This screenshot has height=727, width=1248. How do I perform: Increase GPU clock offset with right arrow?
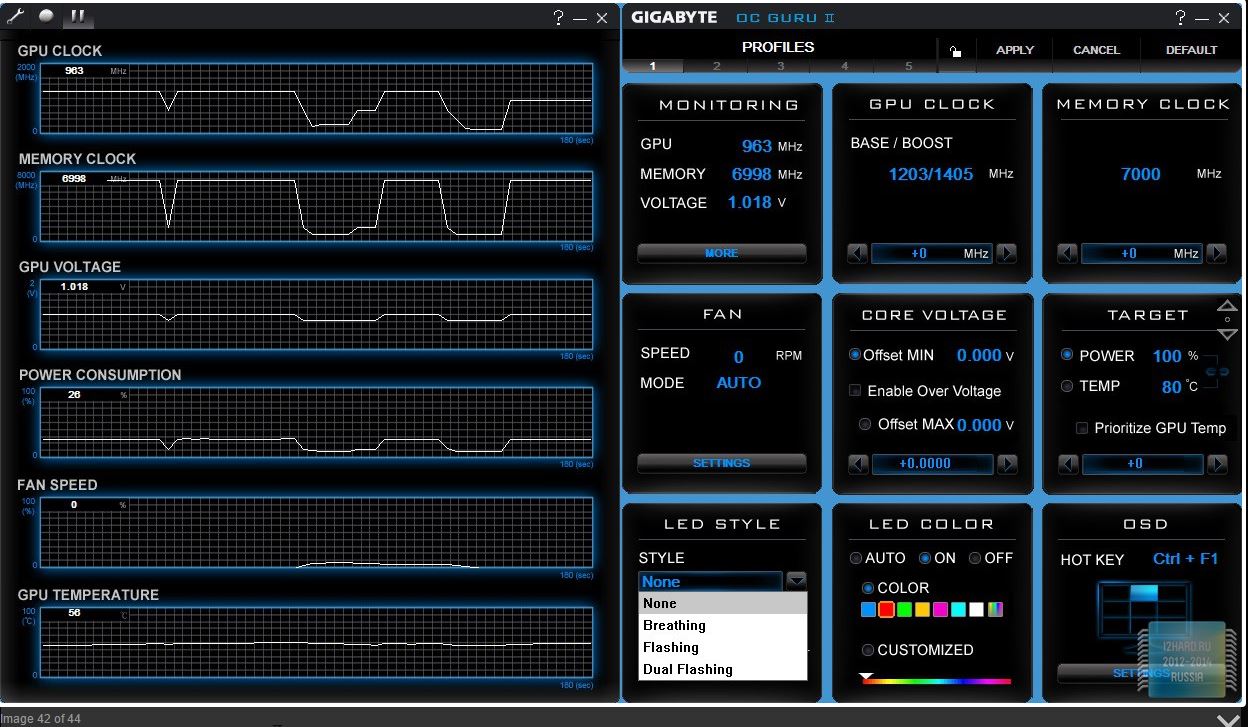click(1007, 254)
